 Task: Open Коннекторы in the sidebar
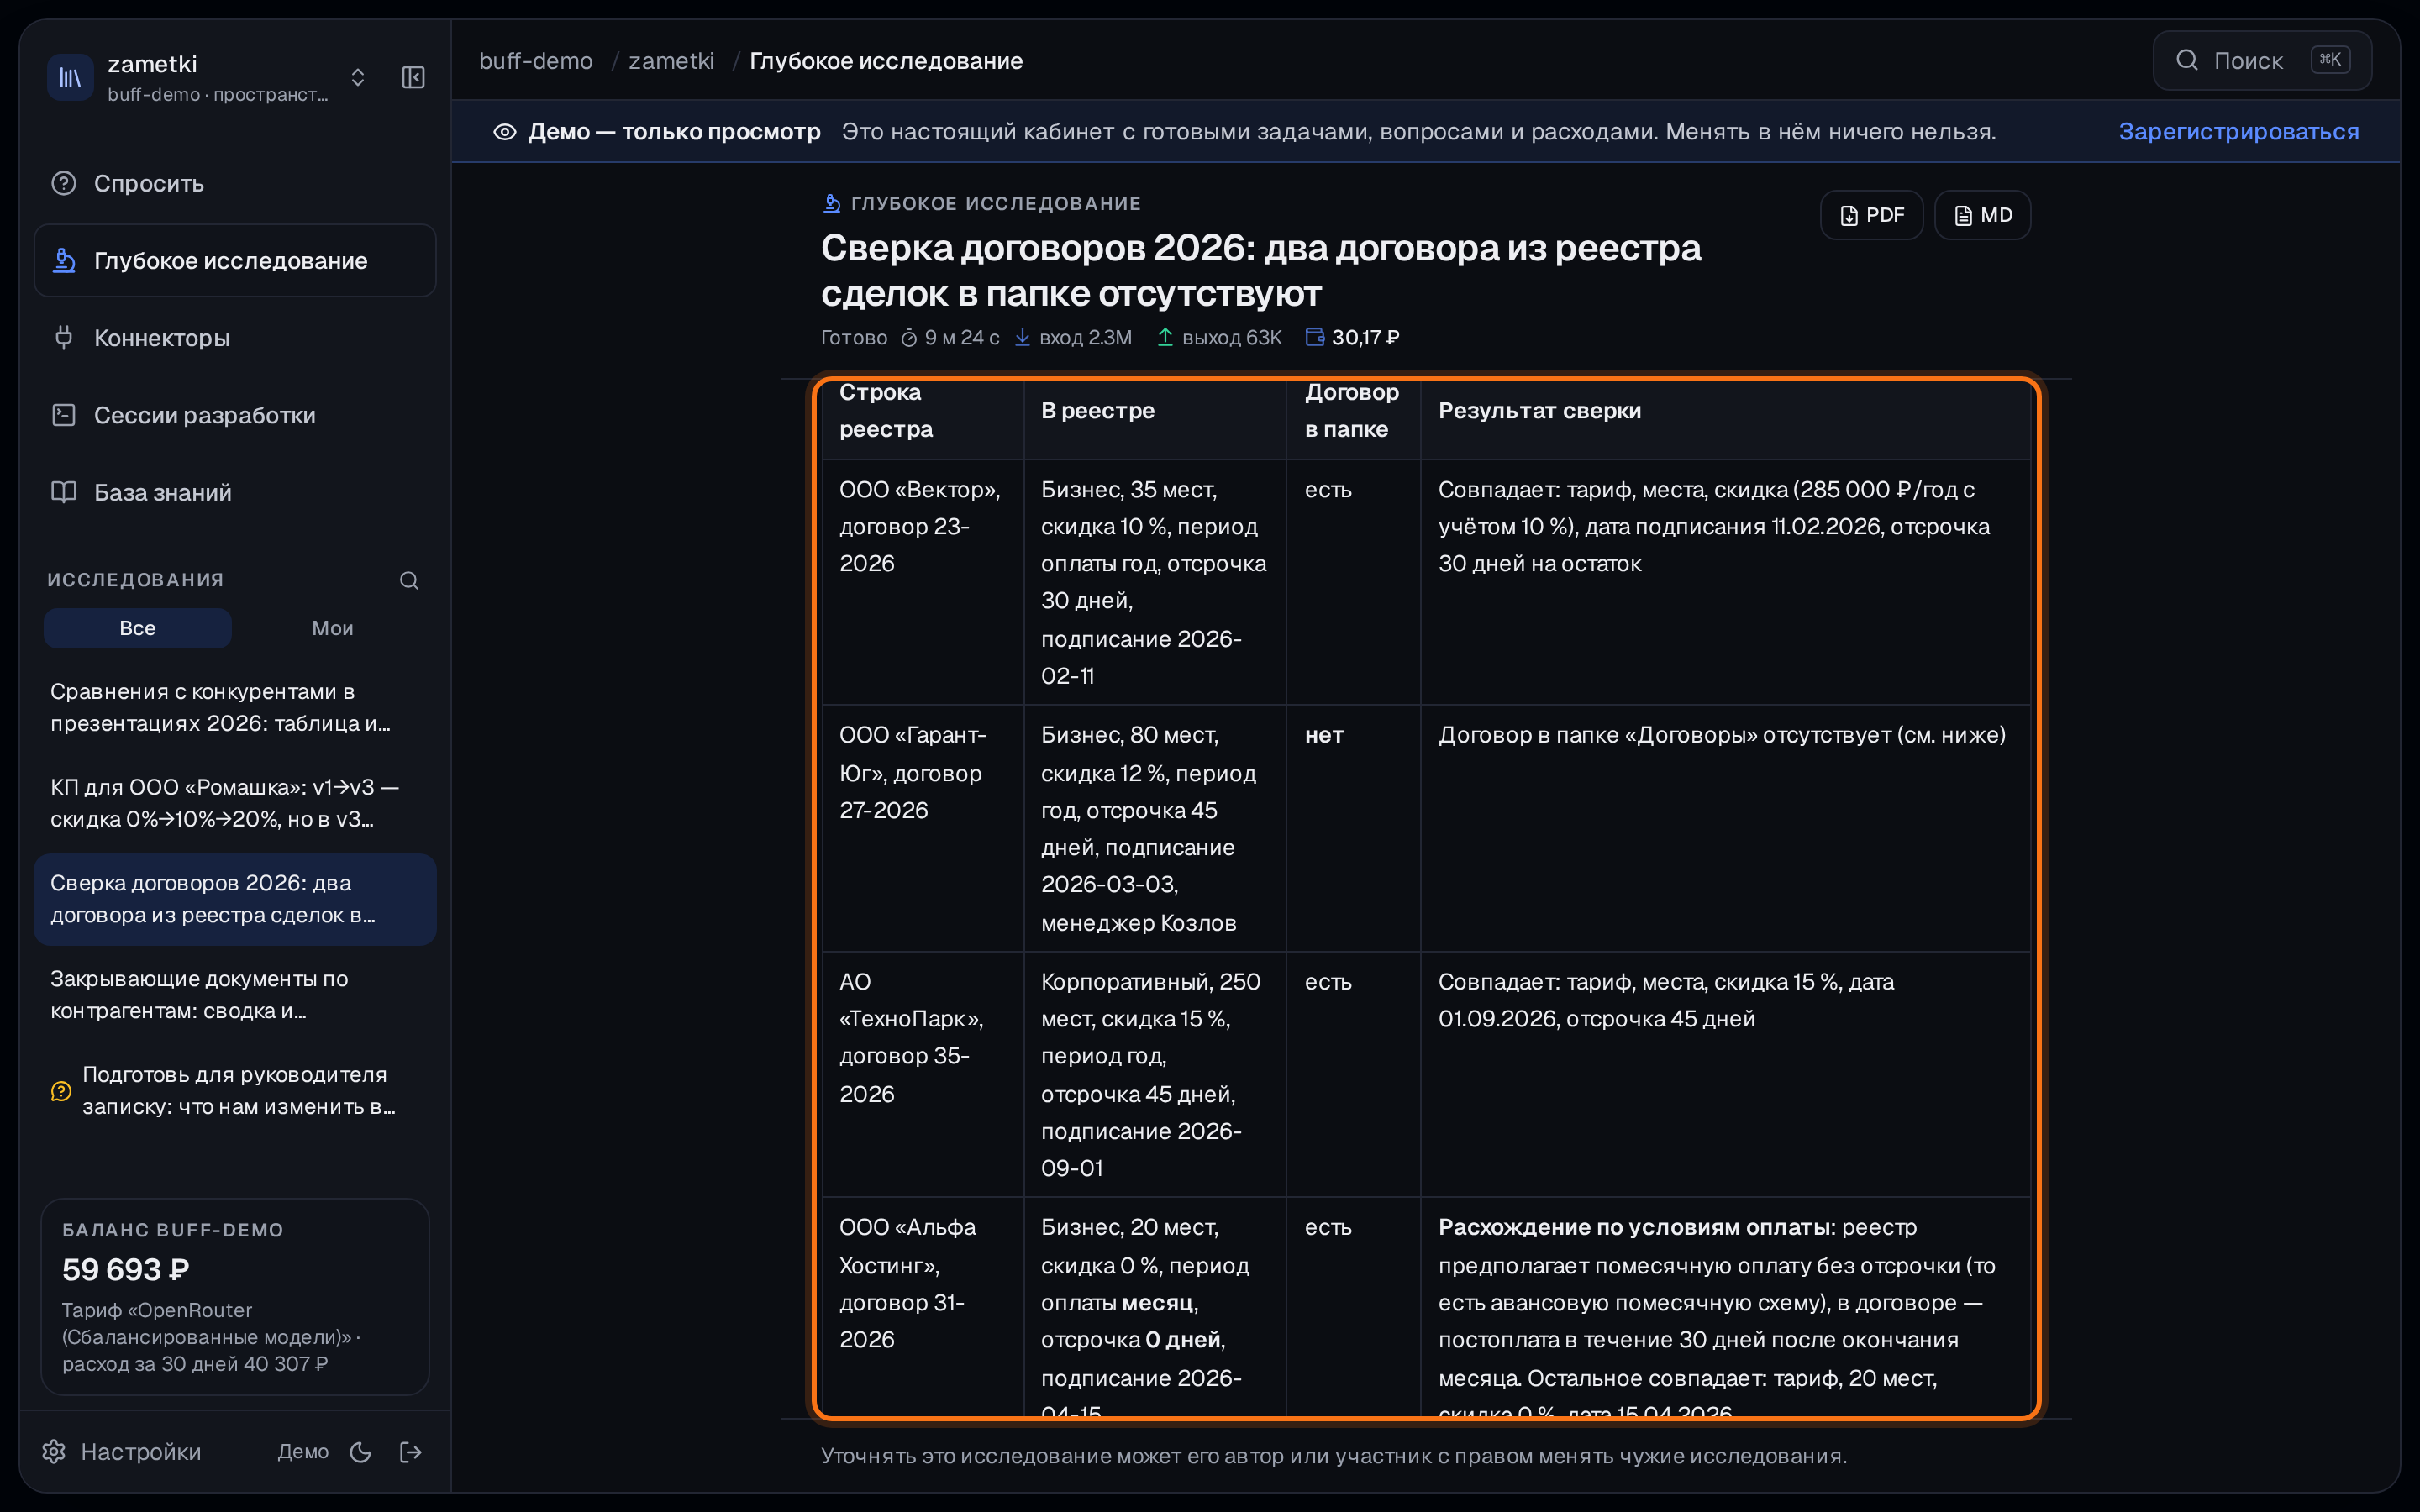click(235, 338)
